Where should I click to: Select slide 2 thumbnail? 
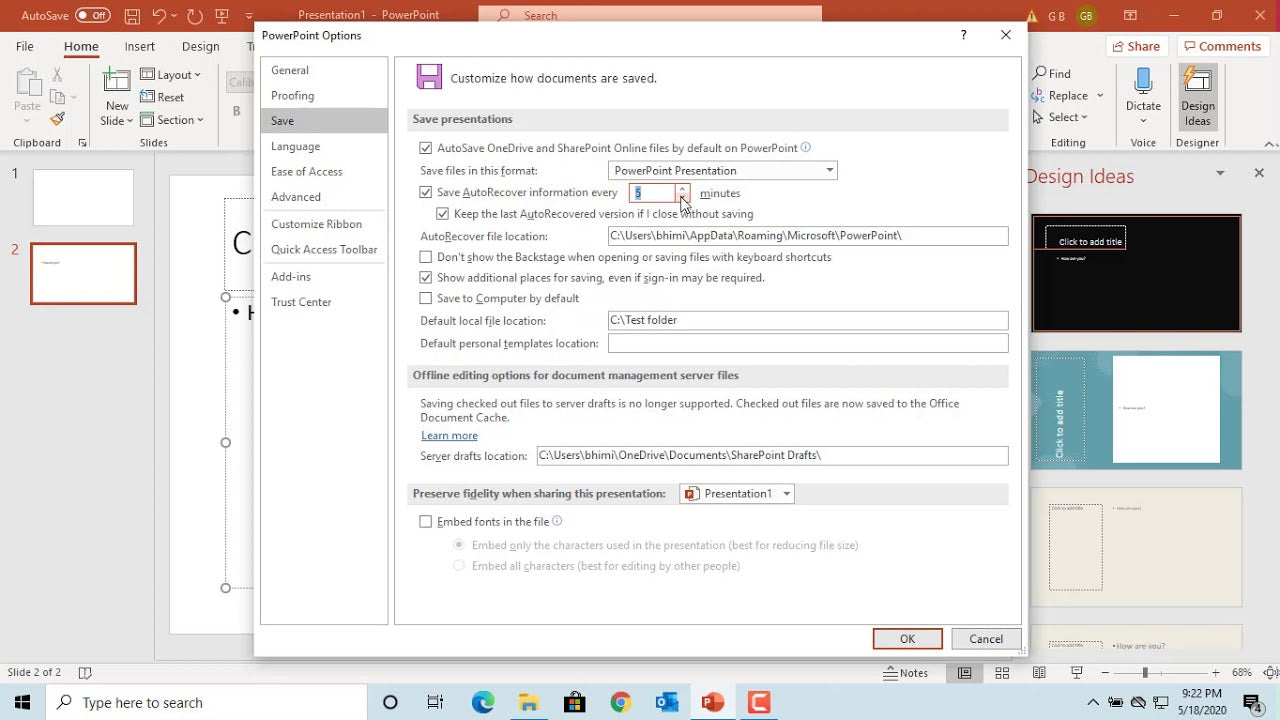pyautogui.click(x=83, y=273)
